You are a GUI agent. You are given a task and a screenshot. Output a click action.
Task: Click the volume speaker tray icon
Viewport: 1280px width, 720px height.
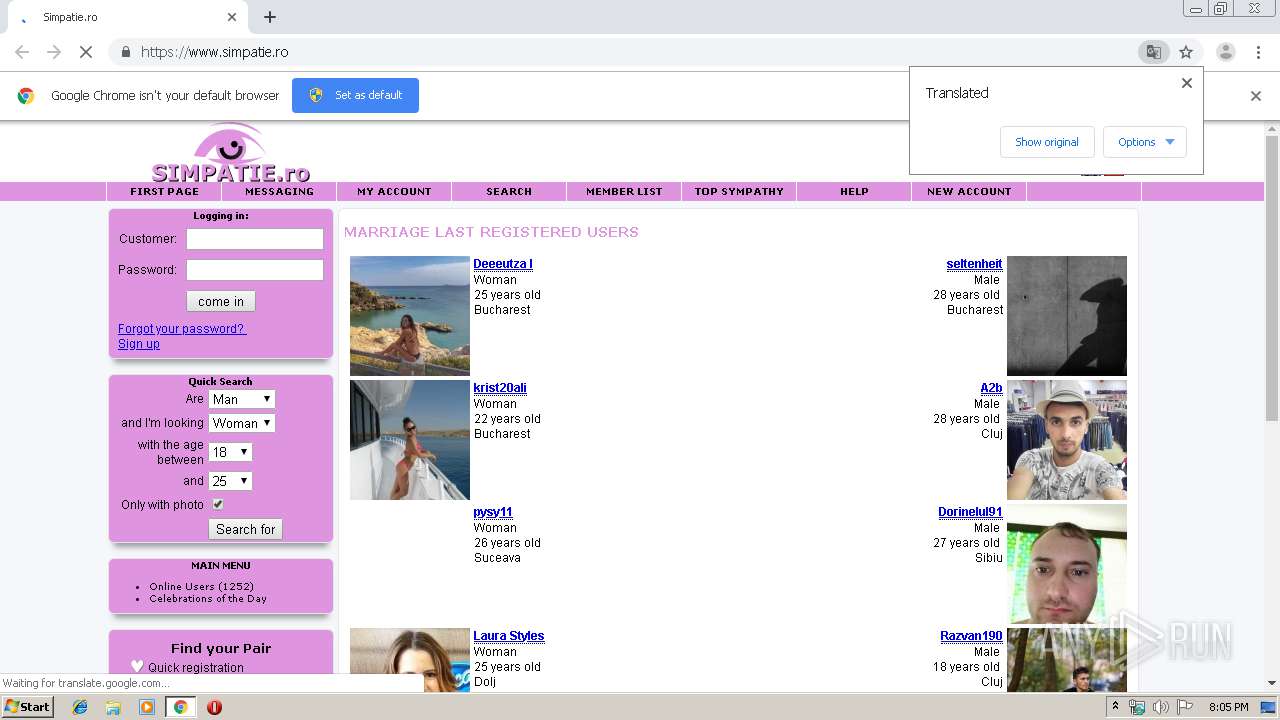(1160, 707)
